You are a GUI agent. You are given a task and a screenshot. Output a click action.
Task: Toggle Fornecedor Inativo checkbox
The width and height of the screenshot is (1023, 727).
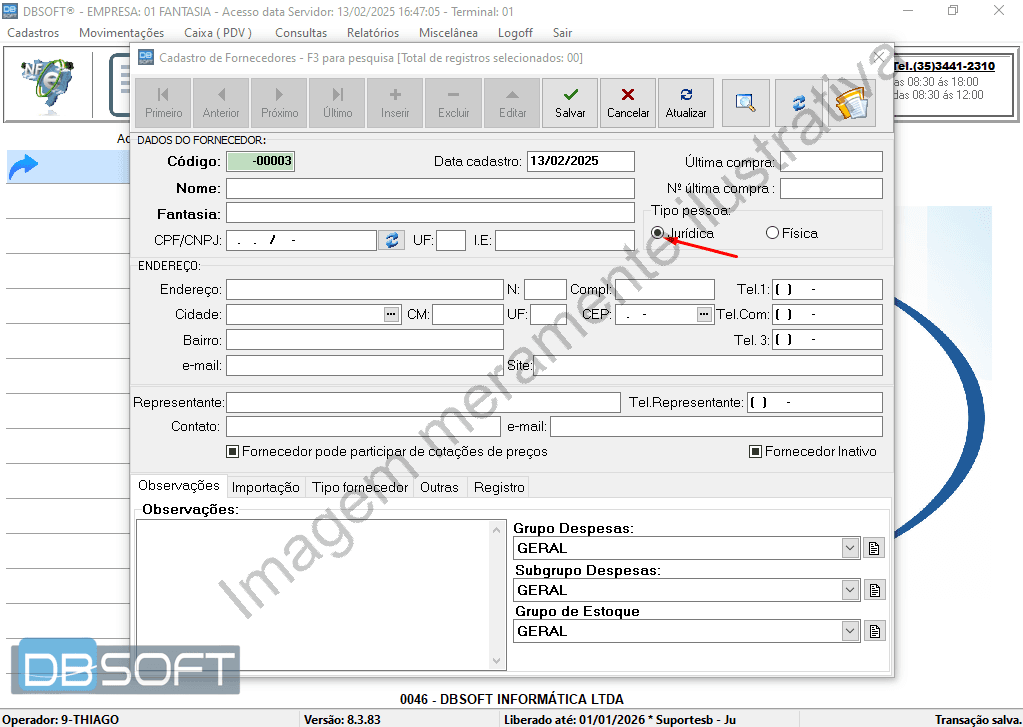pyautogui.click(x=756, y=452)
